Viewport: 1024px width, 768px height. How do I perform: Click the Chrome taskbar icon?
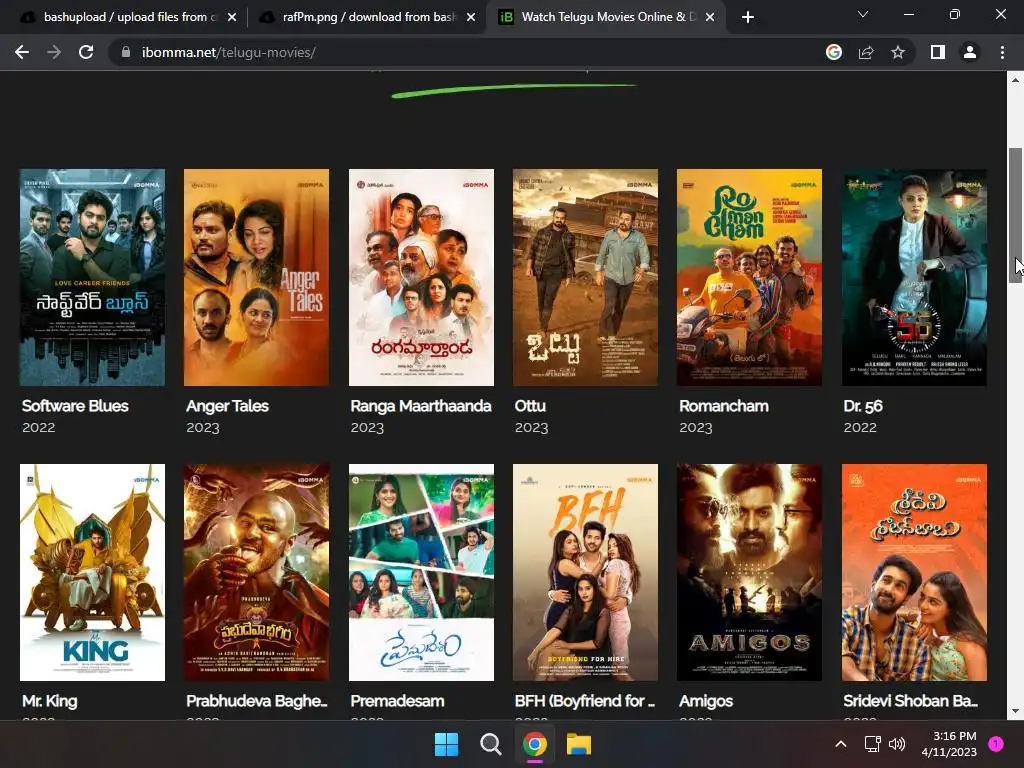(x=535, y=744)
